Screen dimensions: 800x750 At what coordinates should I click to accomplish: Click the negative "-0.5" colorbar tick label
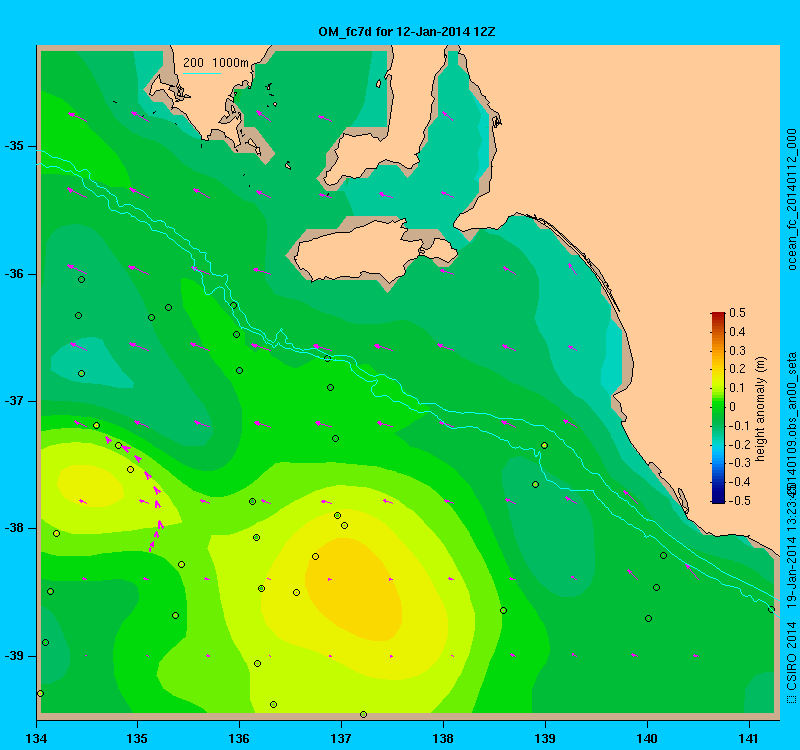(739, 501)
